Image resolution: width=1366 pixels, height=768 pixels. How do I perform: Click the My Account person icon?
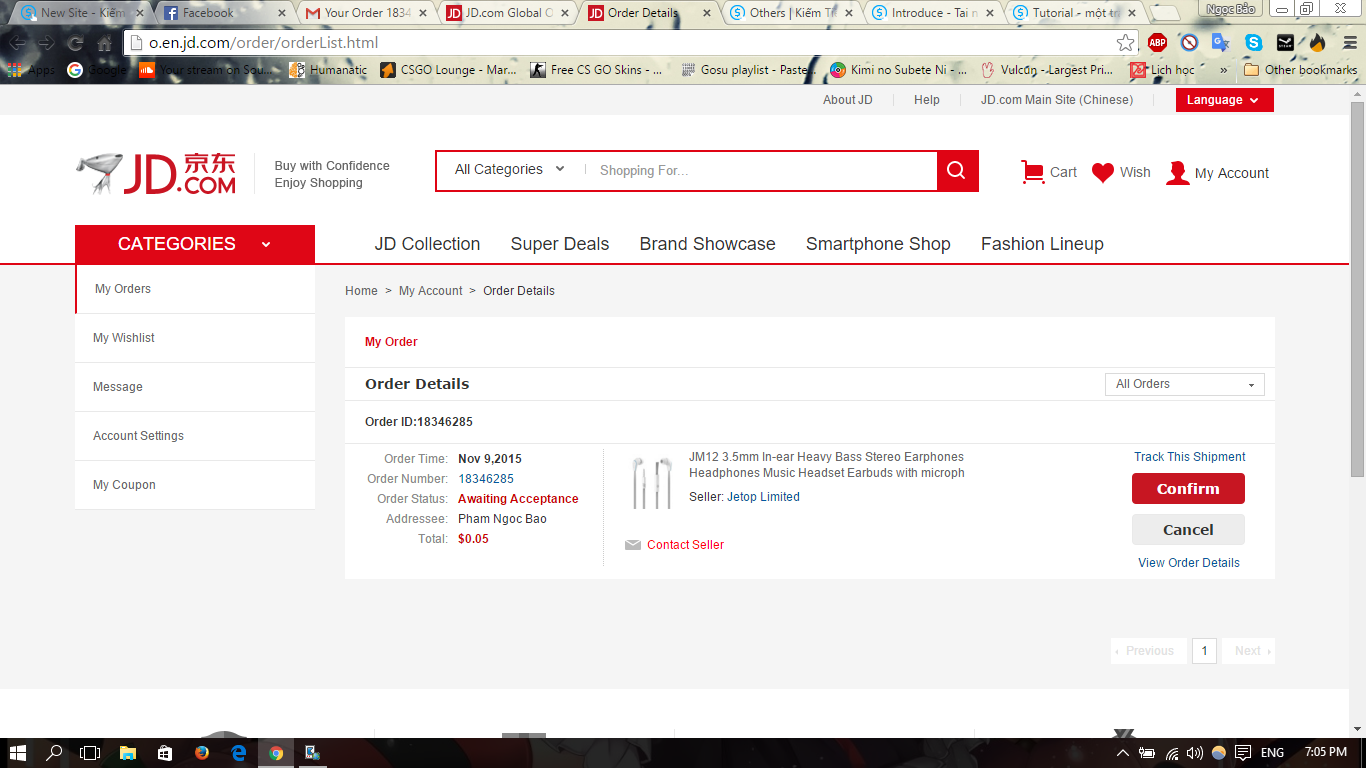click(x=1178, y=173)
